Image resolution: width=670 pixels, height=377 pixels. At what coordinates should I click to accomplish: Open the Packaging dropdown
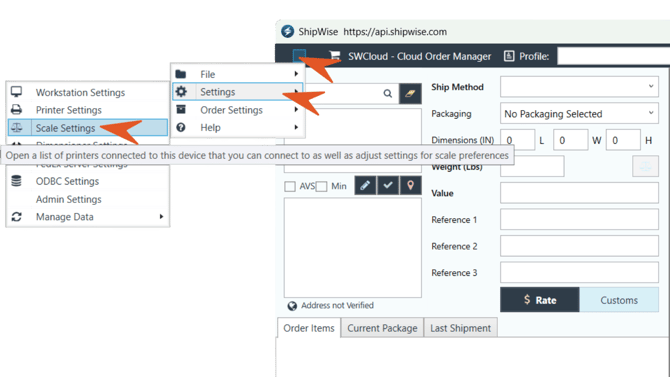tap(579, 114)
